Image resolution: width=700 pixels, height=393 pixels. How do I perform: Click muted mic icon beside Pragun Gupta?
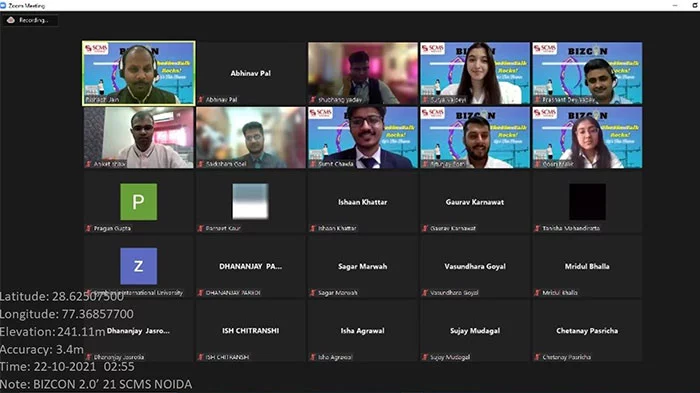point(88,228)
